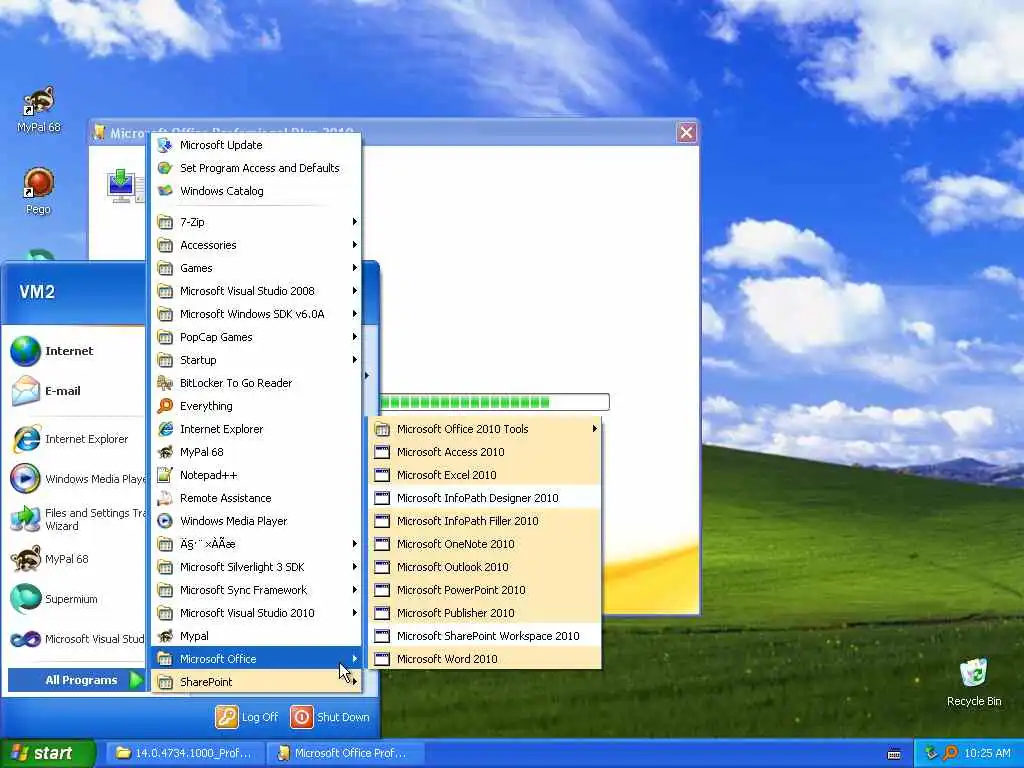Expand the 7-Zip submenu
This screenshot has height=768, width=1024.
click(x=257, y=222)
